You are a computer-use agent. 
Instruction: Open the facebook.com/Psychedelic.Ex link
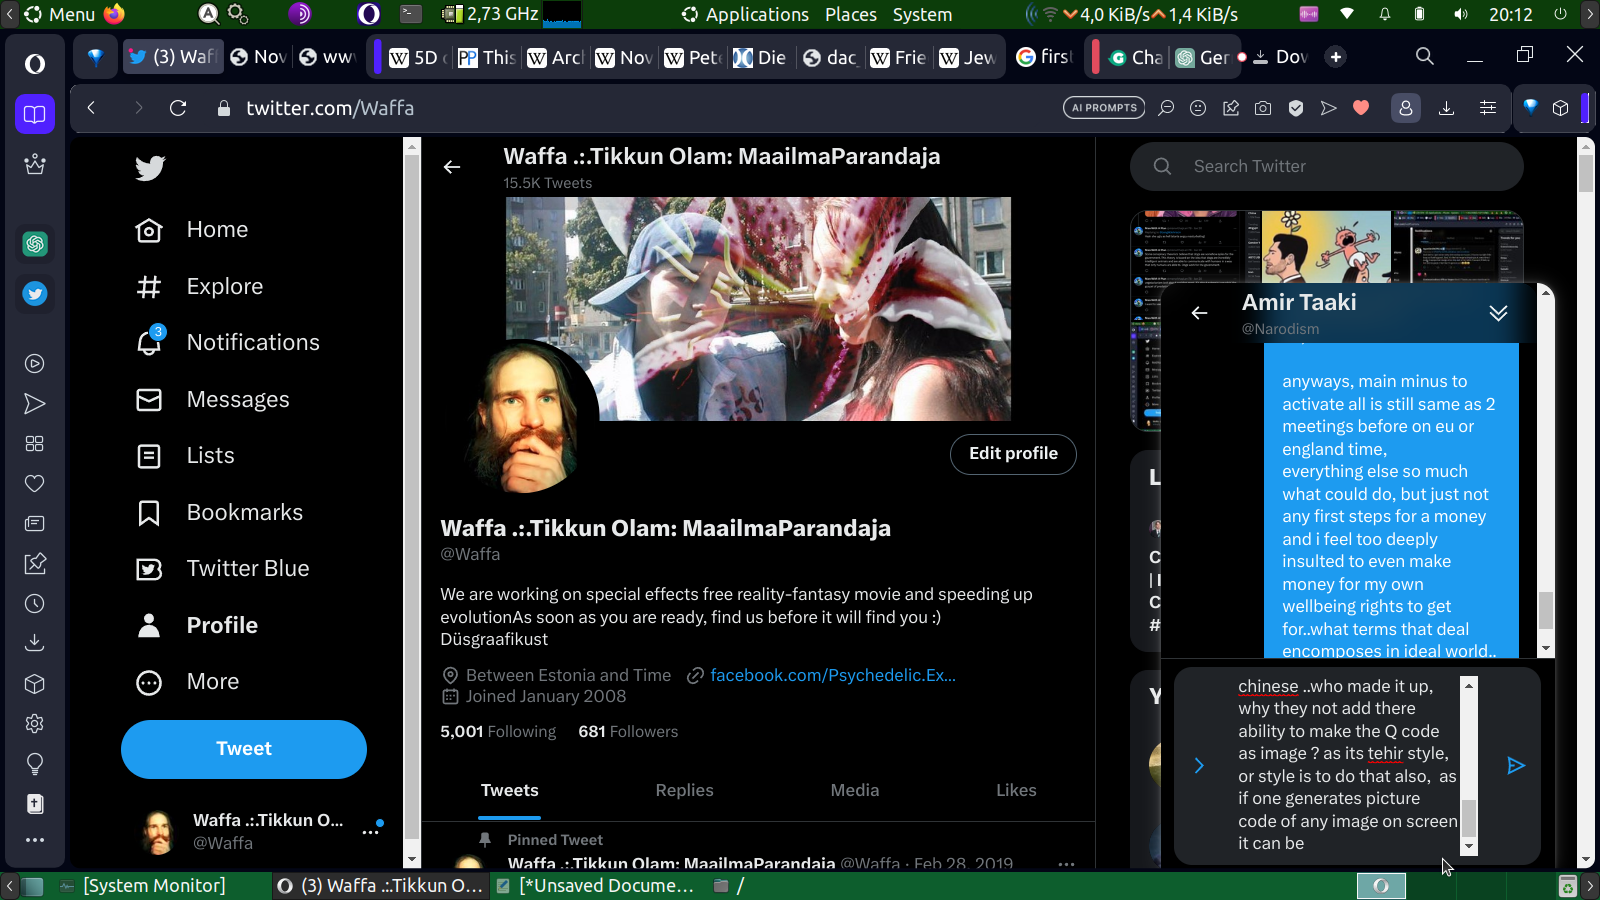(832, 675)
